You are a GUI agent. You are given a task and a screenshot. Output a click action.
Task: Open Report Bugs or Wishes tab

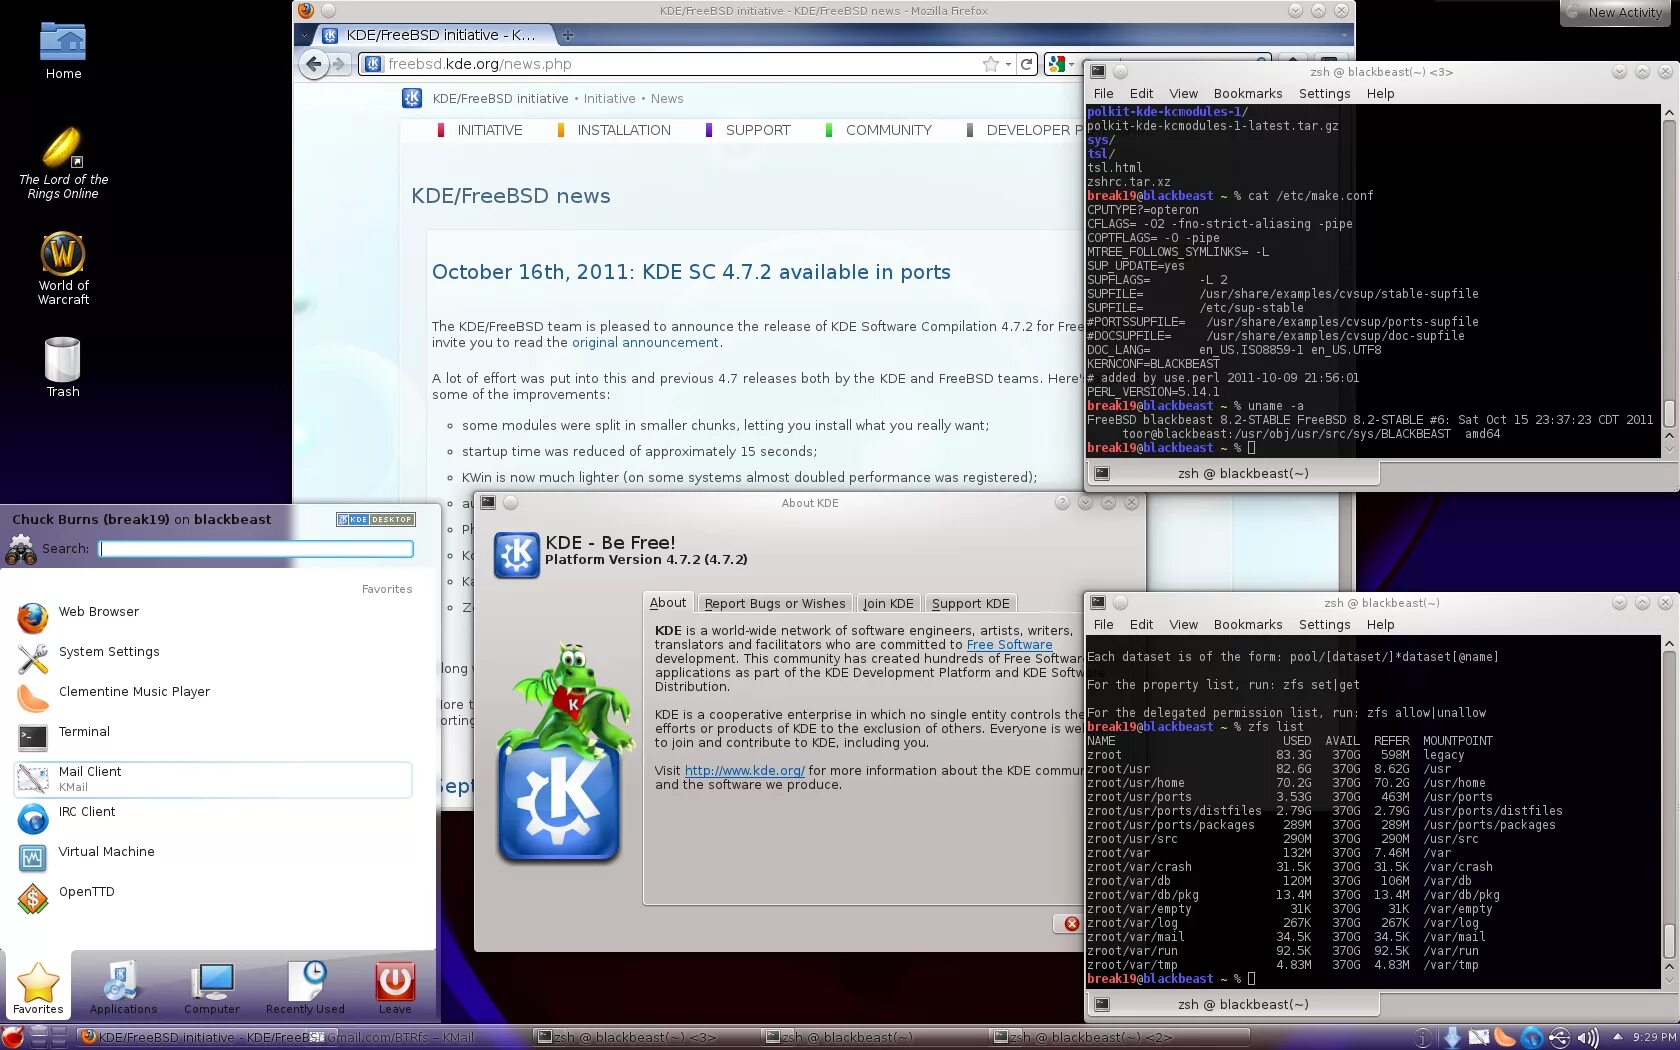[x=775, y=603]
